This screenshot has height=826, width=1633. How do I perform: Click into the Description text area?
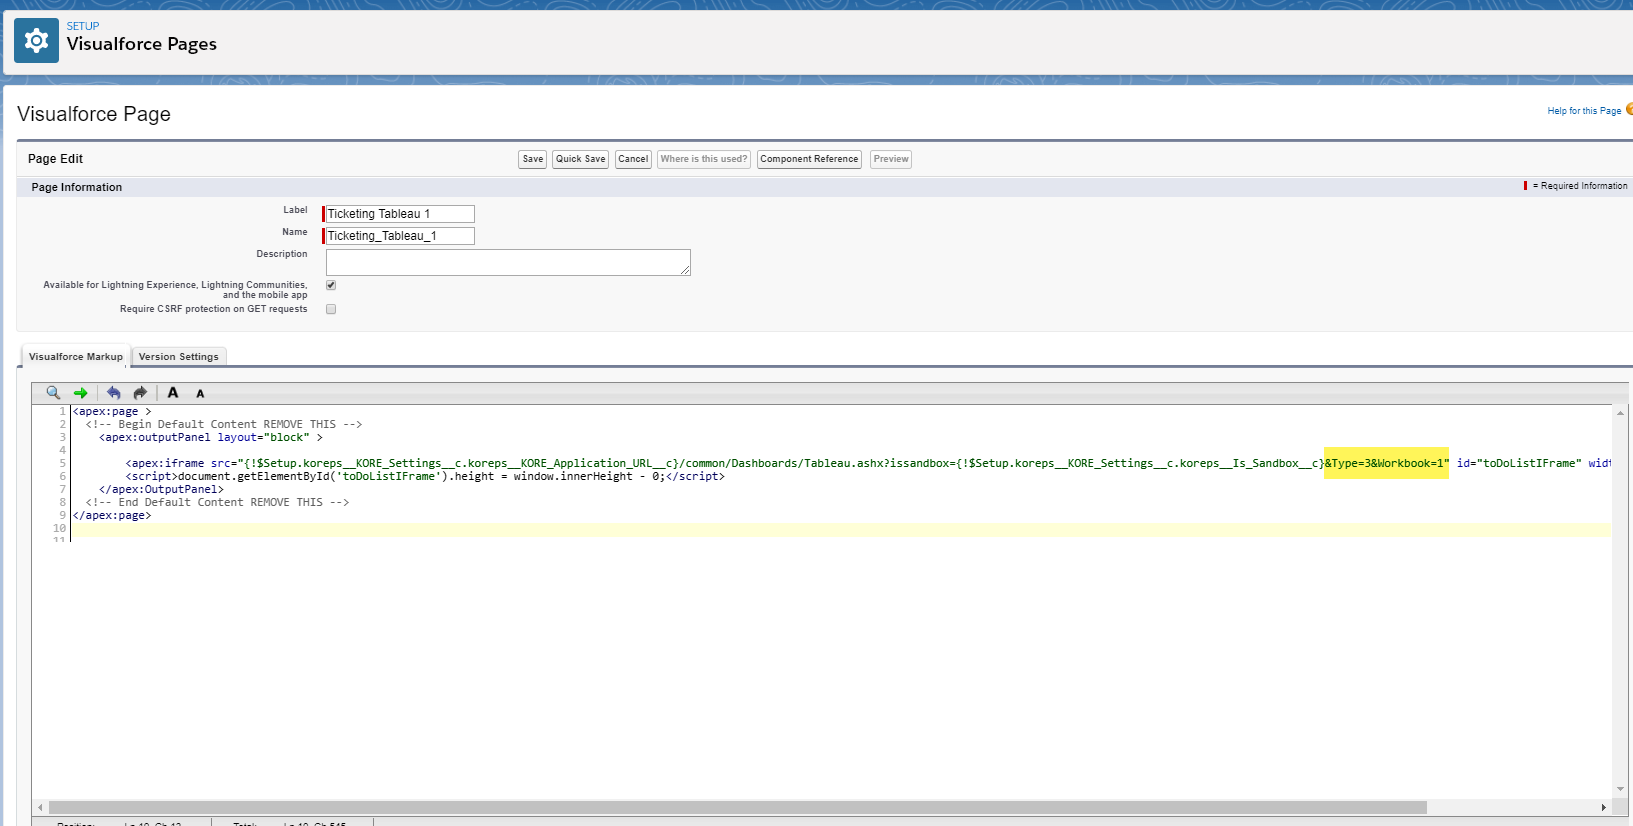tap(508, 262)
